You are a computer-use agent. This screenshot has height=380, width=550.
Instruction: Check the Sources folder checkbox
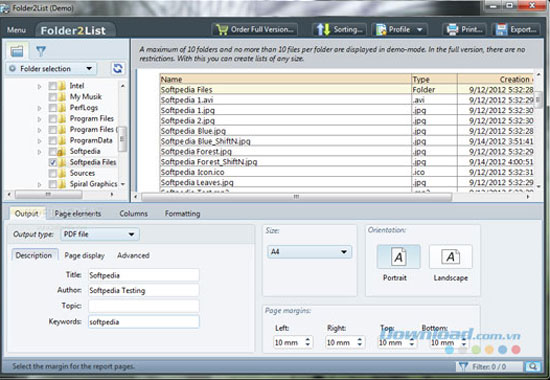(x=53, y=173)
